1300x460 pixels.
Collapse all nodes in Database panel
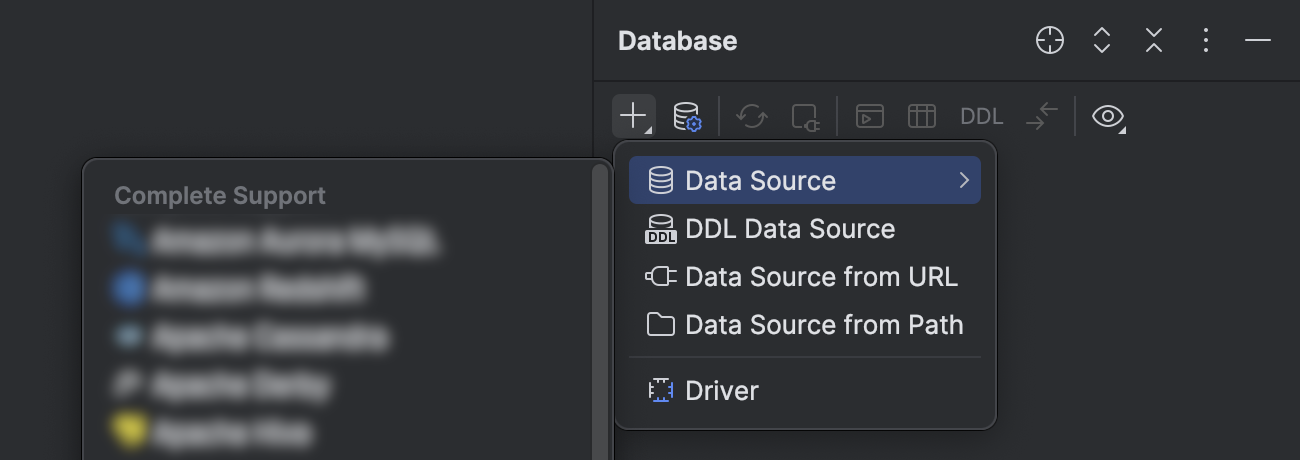[1154, 41]
